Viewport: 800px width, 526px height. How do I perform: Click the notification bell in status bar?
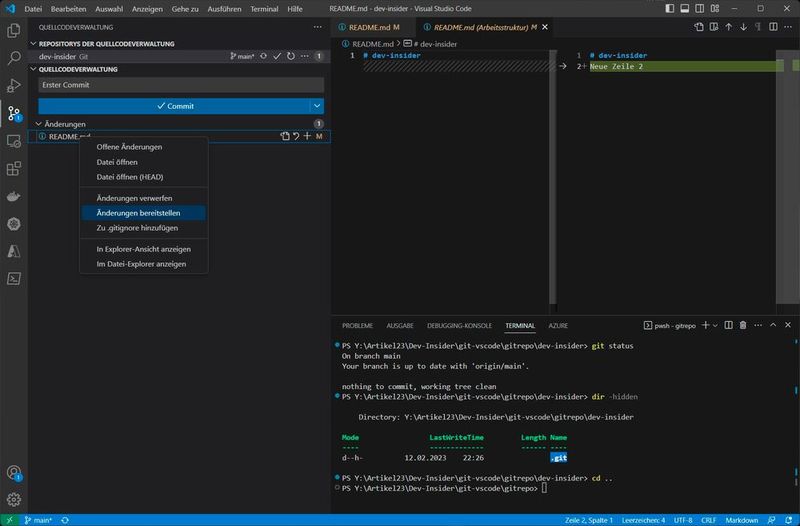(x=789, y=520)
